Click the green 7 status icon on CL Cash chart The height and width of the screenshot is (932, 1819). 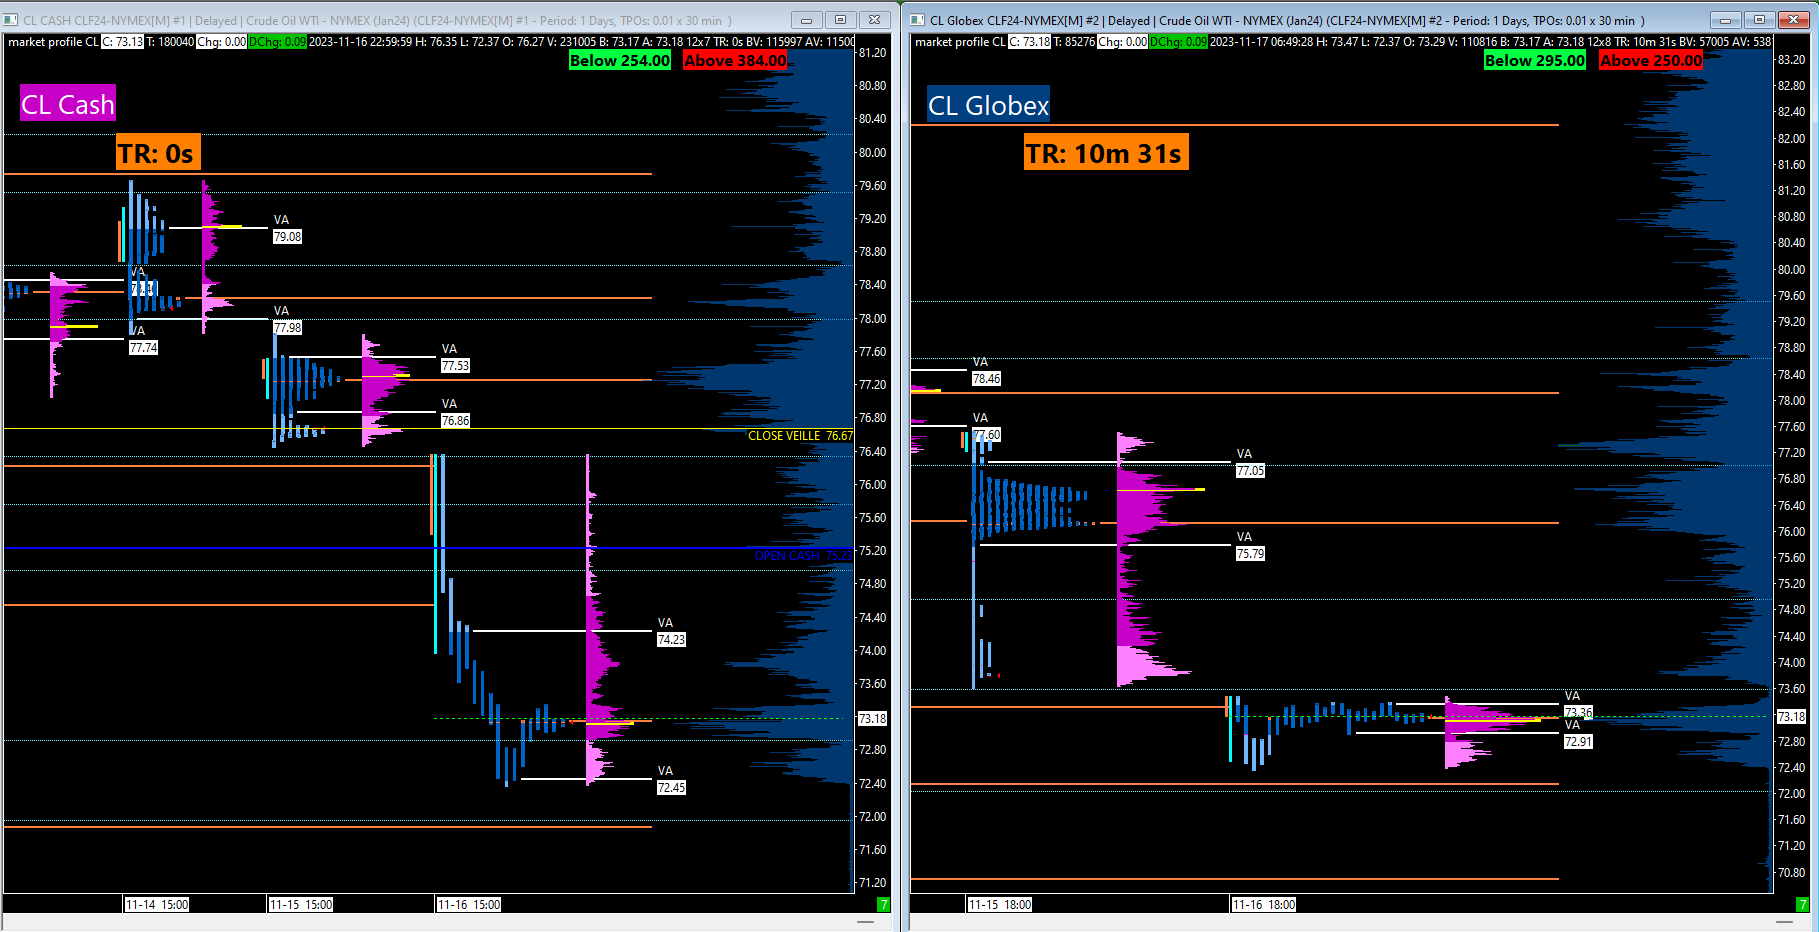tap(882, 905)
